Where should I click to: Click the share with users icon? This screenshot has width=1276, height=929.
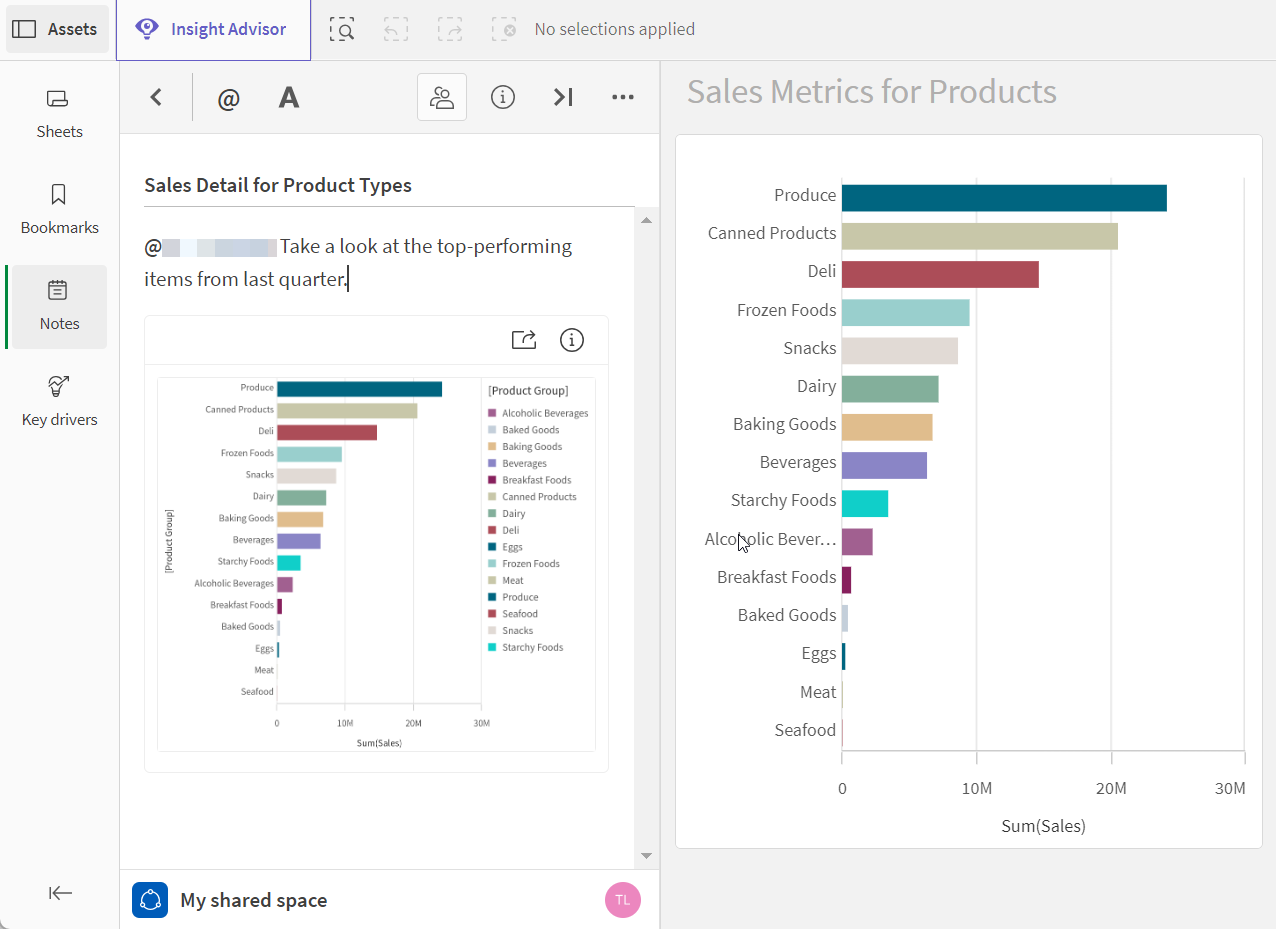pyautogui.click(x=442, y=97)
